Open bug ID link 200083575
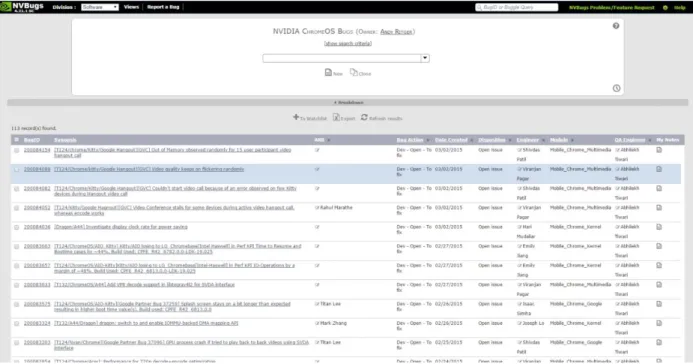693x364 pixels. coord(37,304)
